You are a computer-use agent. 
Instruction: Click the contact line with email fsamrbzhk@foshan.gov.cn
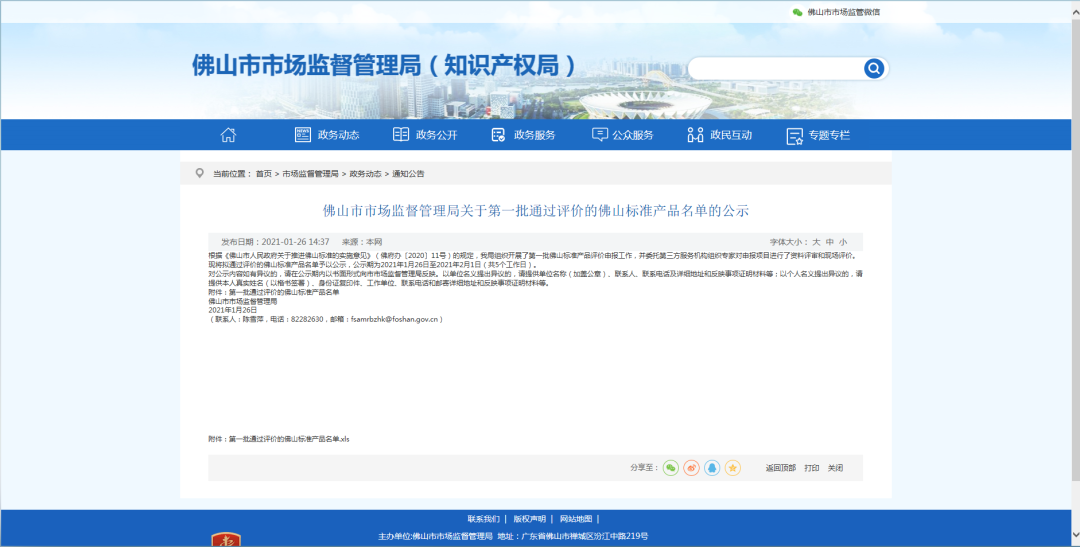point(326,320)
